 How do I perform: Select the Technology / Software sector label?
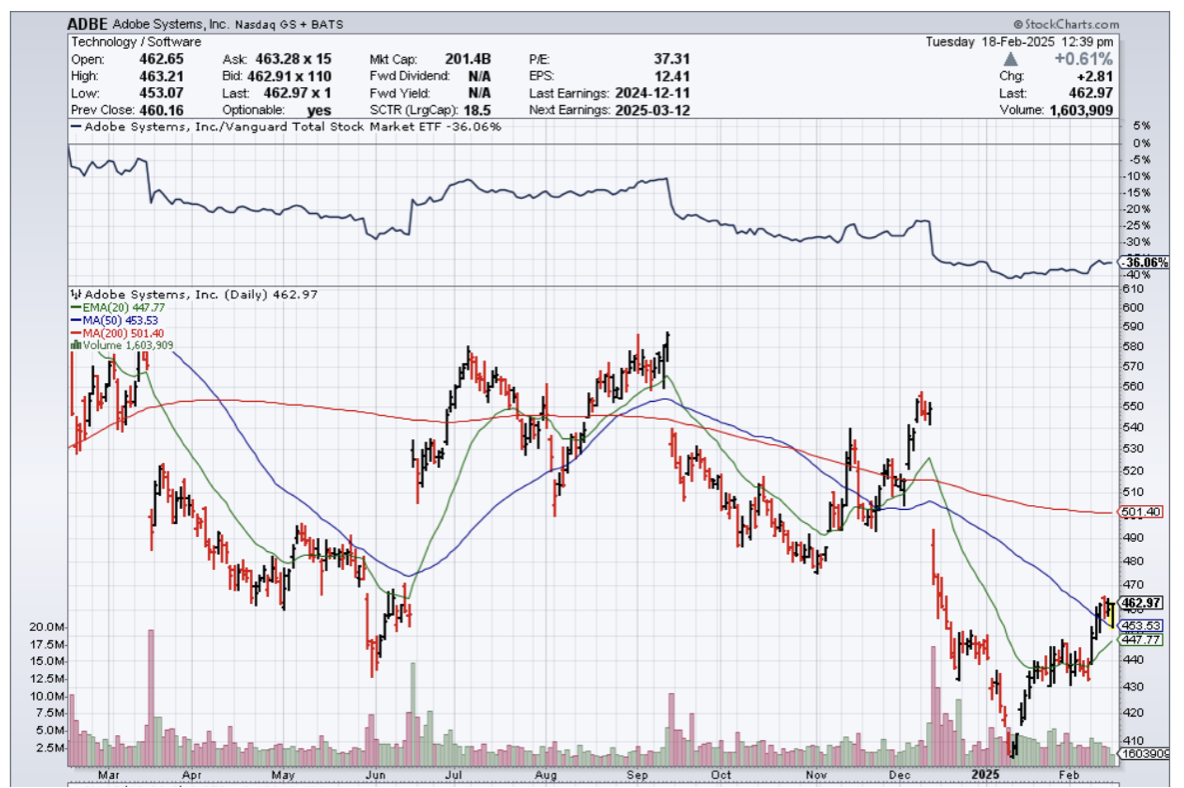136,42
